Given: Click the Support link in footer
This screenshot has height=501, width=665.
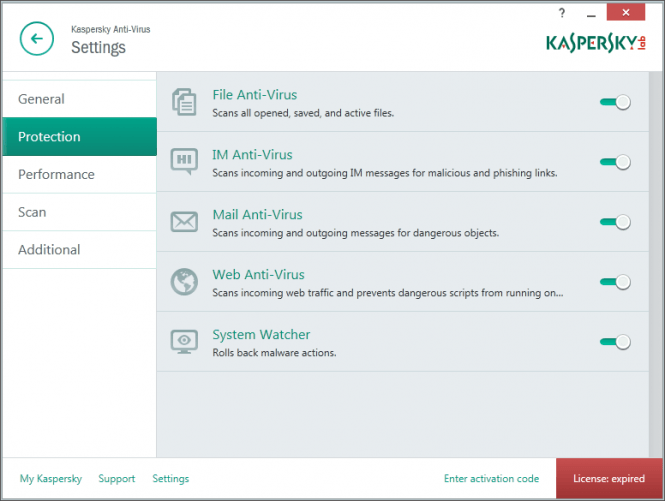Looking at the screenshot, I should 117,479.
